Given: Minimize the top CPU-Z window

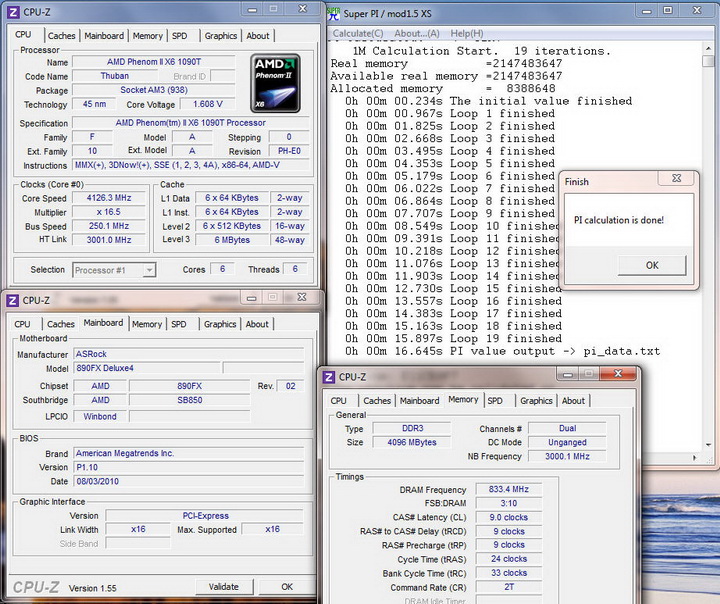Looking at the screenshot, I should coord(252,9).
